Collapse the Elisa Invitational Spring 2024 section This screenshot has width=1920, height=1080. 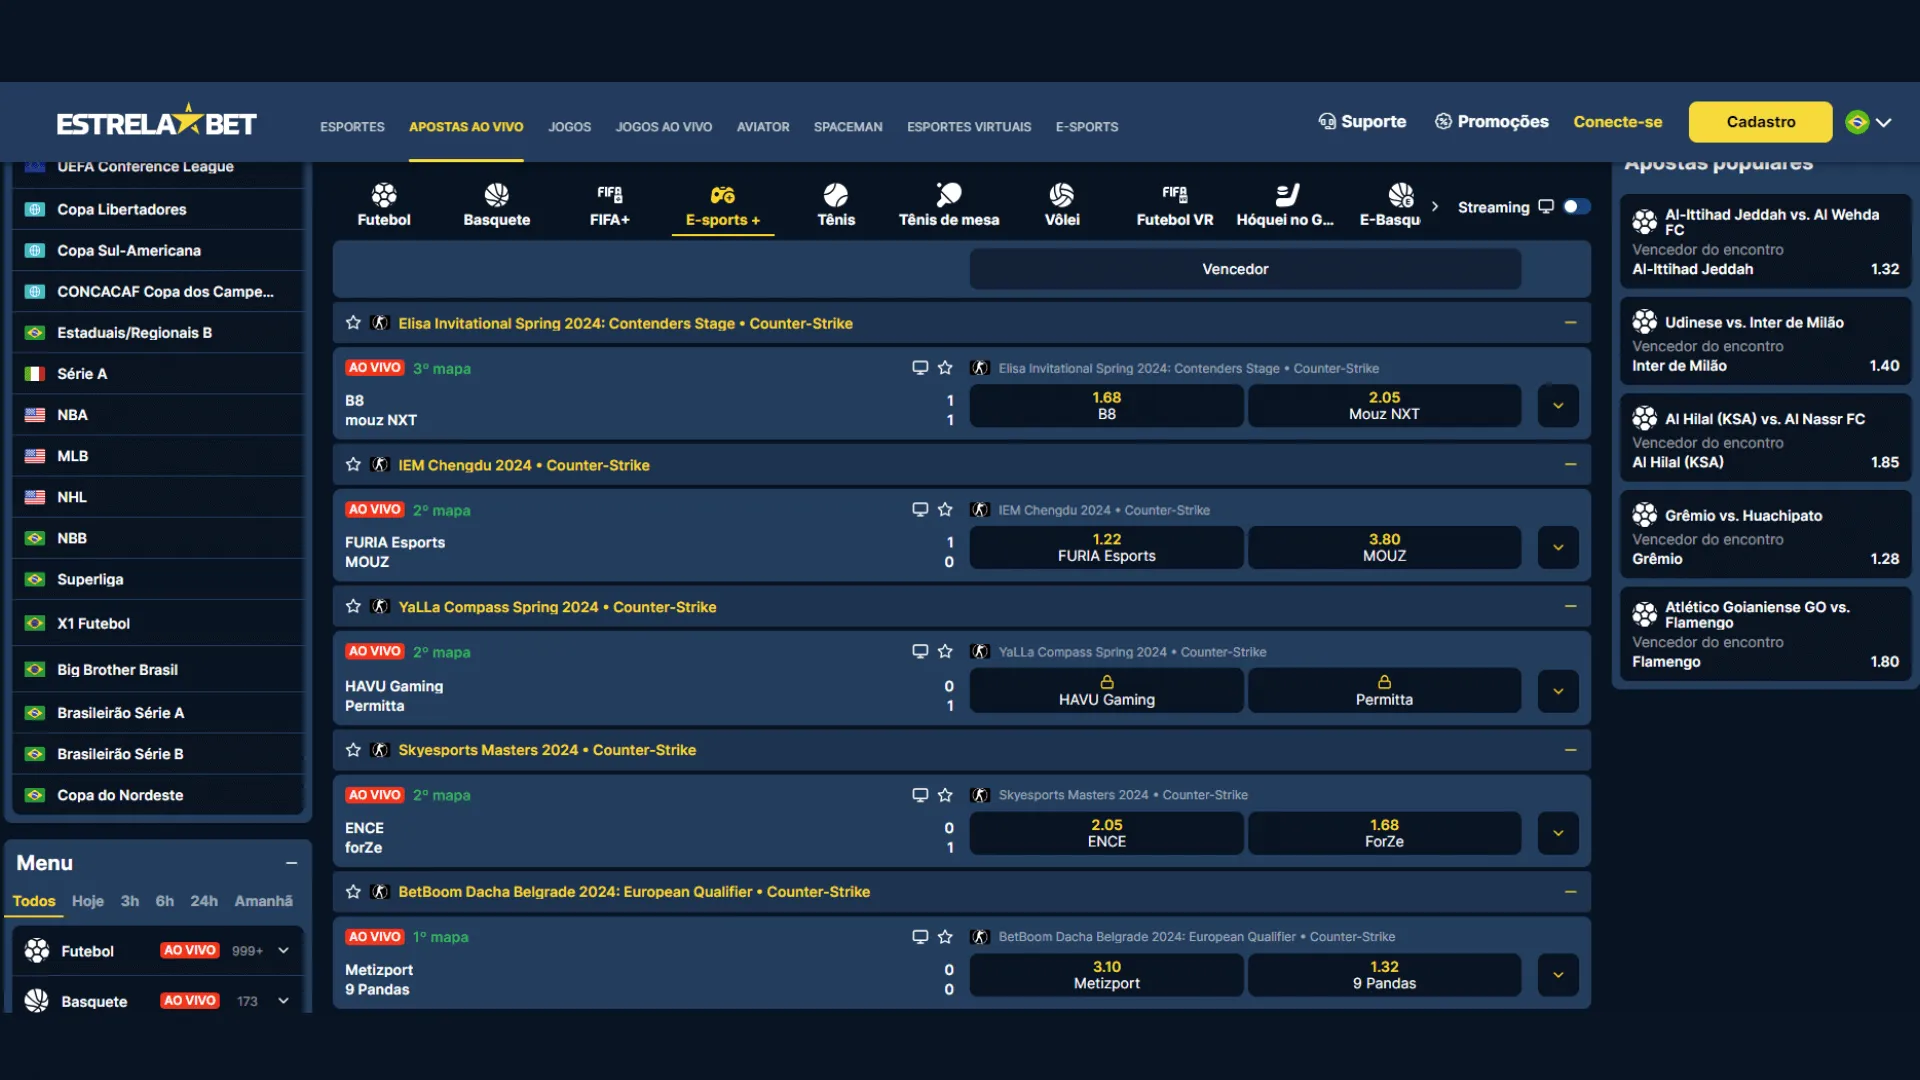pos(1570,323)
